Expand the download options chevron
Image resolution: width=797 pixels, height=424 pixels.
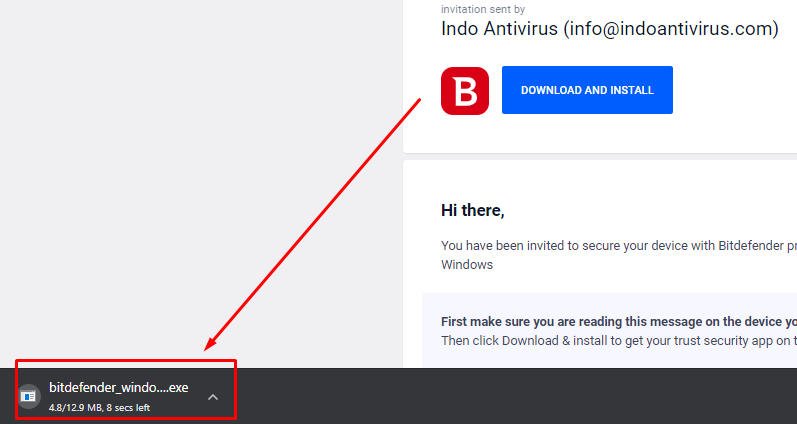pos(213,397)
